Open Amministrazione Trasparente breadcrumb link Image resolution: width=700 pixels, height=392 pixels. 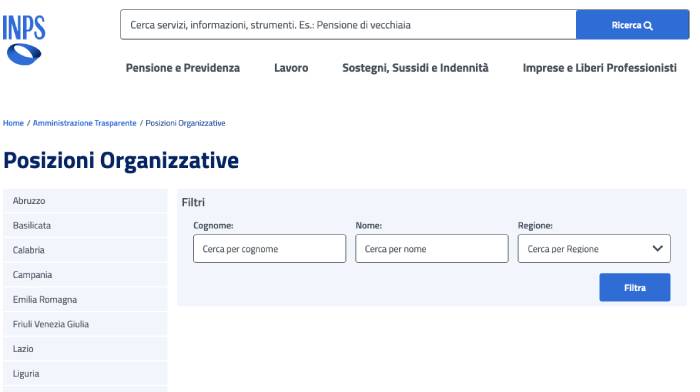(x=84, y=123)
